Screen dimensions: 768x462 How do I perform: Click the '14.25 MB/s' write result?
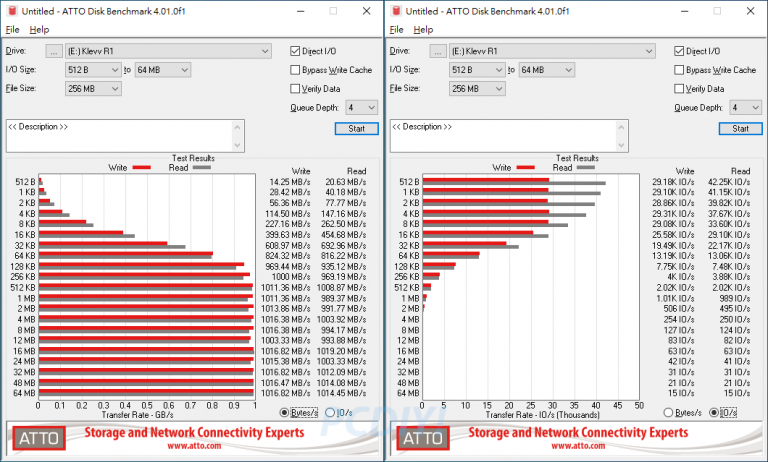pyautogui.click(x=290, y=182)
